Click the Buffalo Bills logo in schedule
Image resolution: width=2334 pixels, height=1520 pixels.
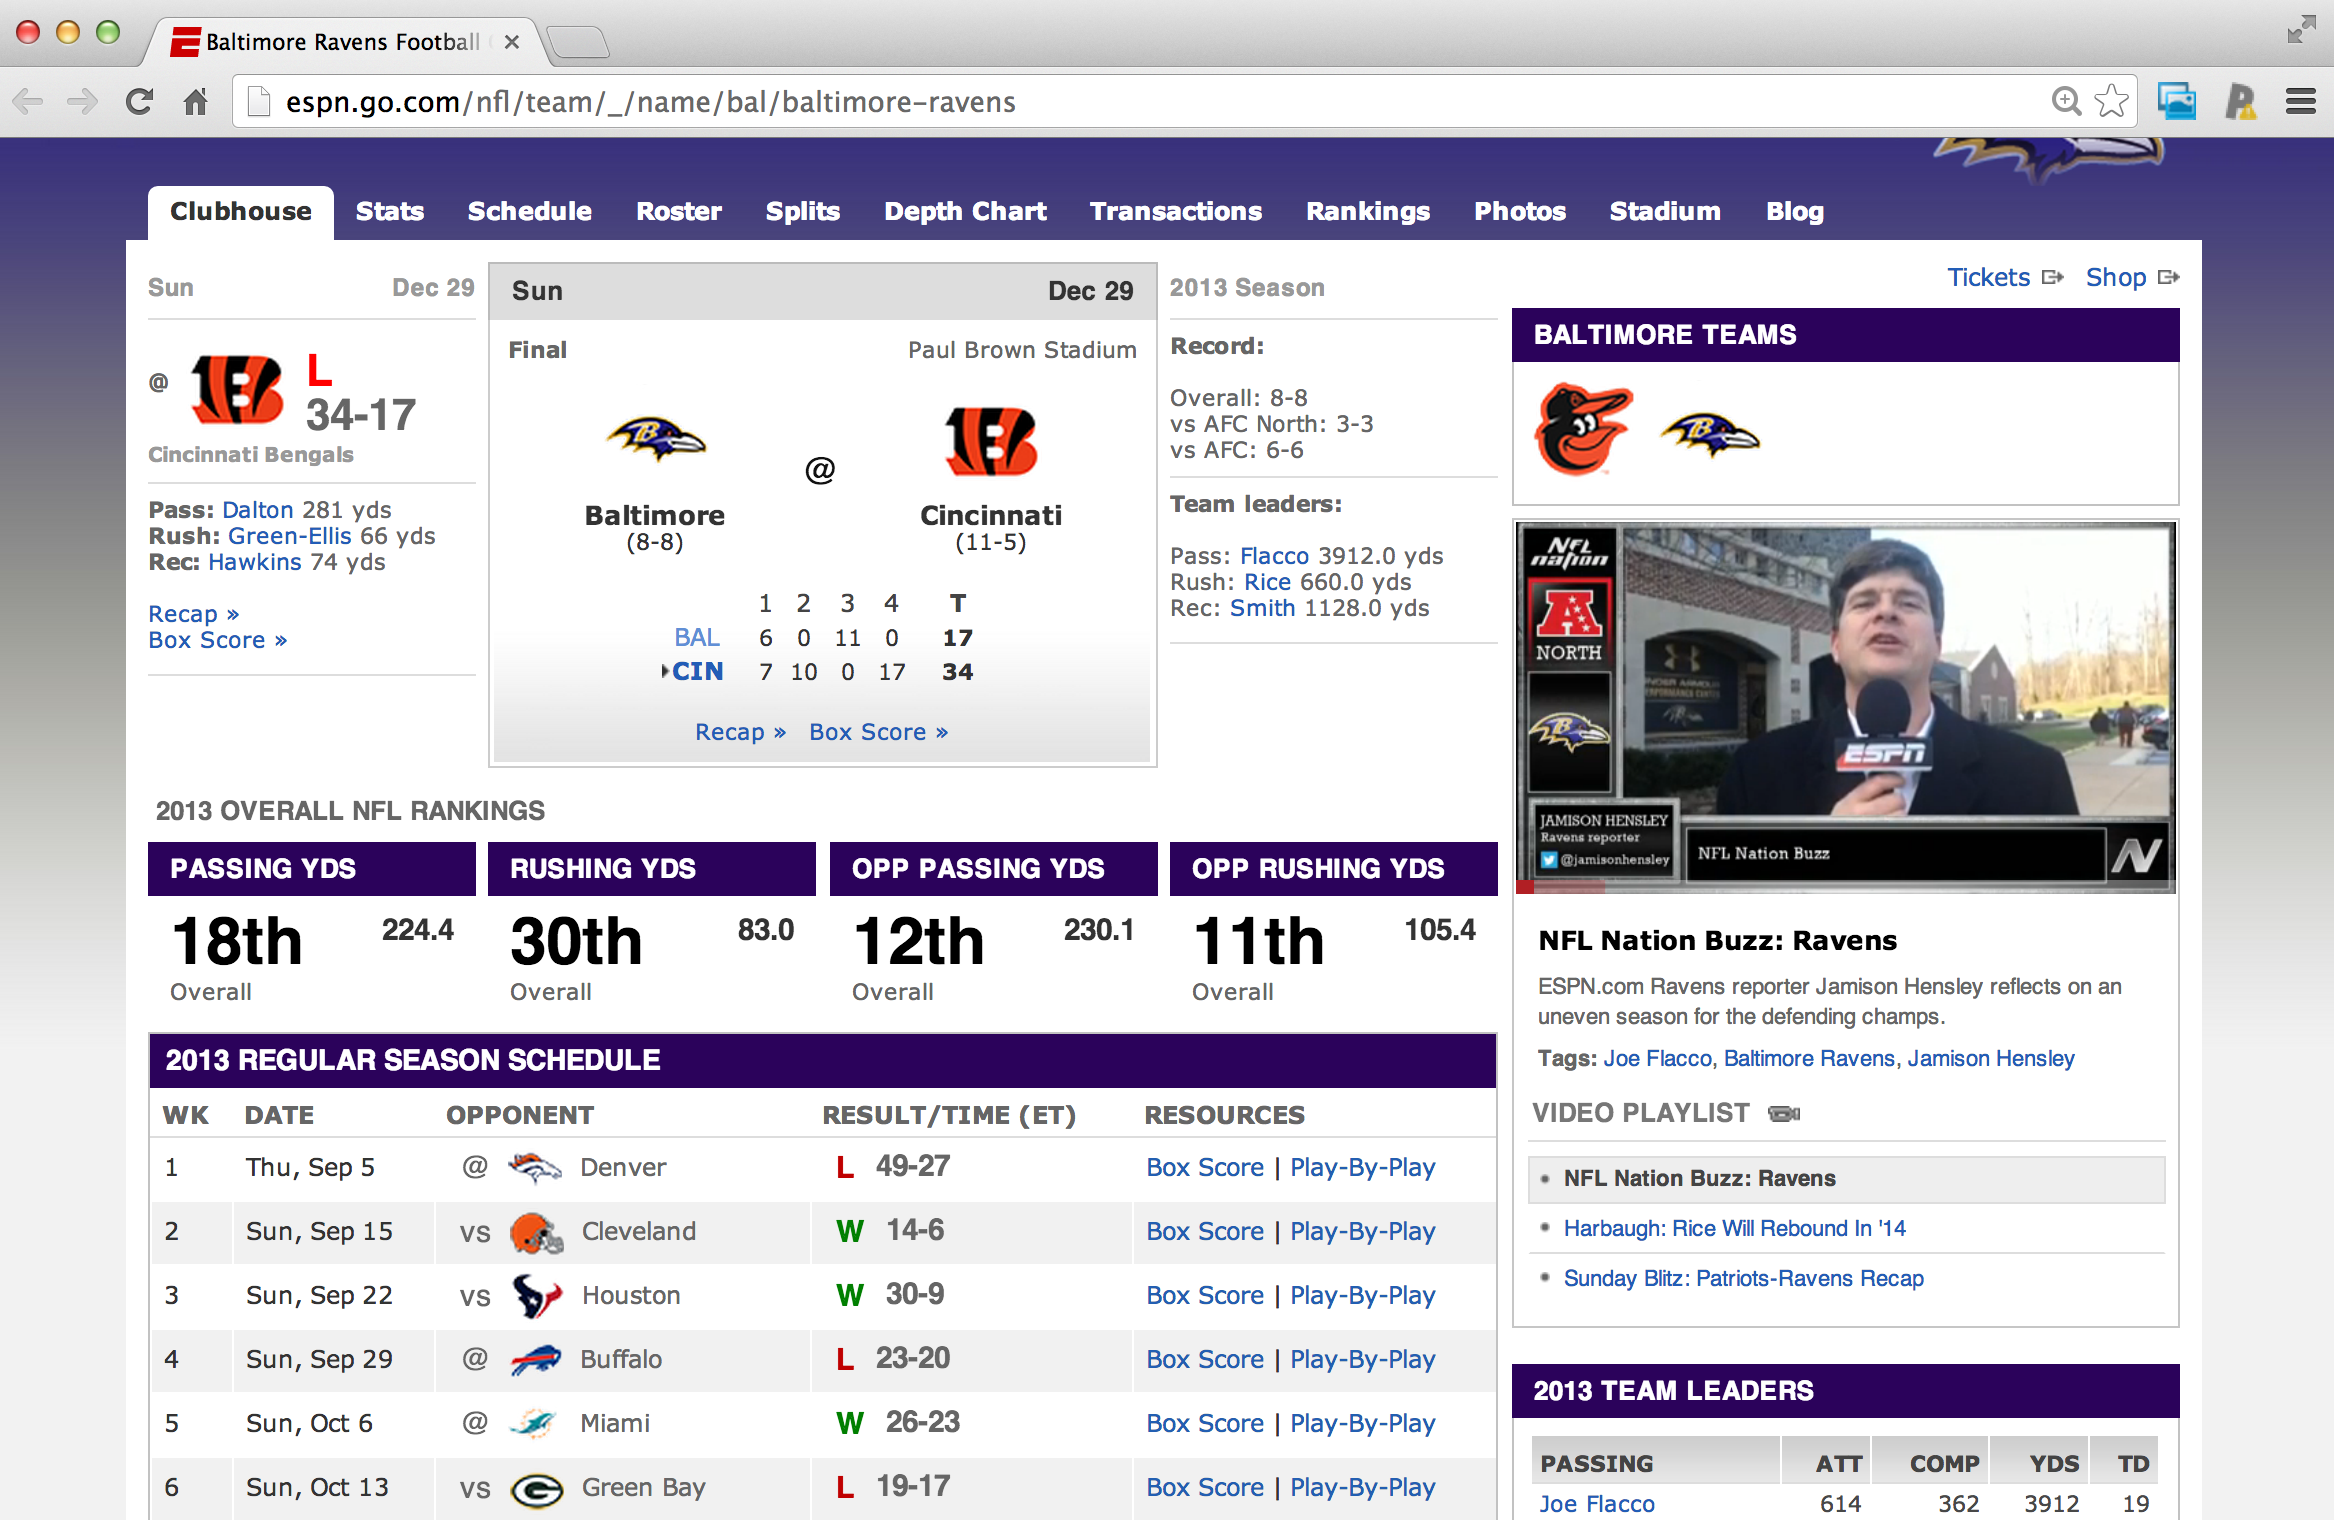tap(535, 1360)
